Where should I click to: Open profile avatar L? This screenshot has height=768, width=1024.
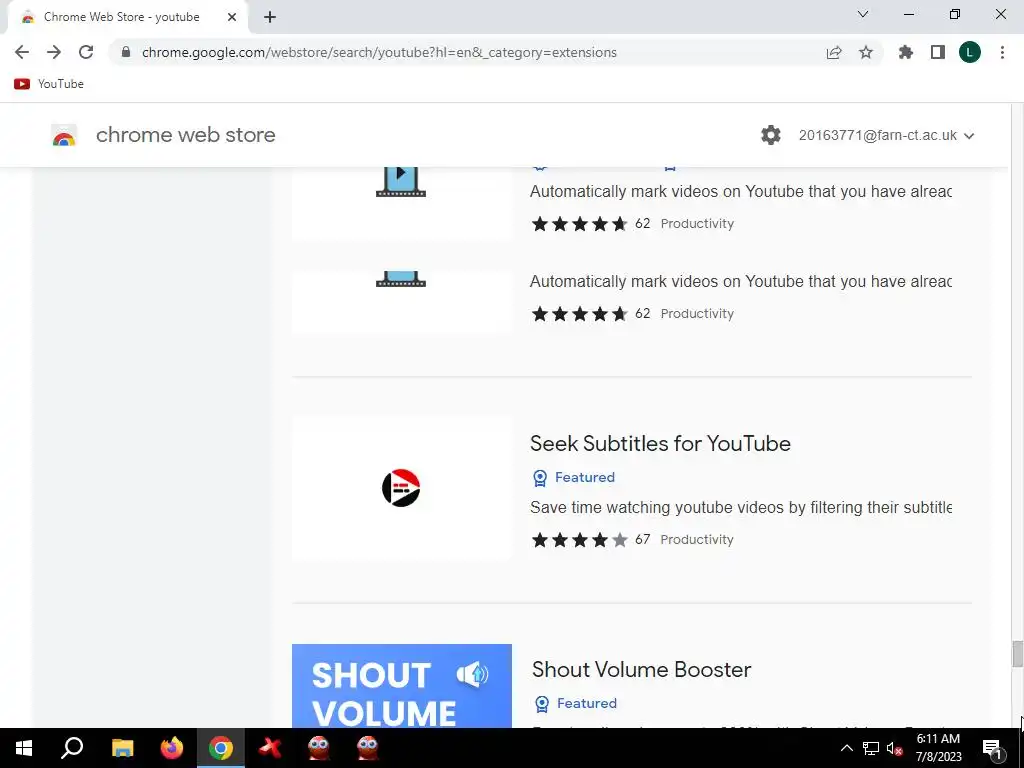point(970,52)
